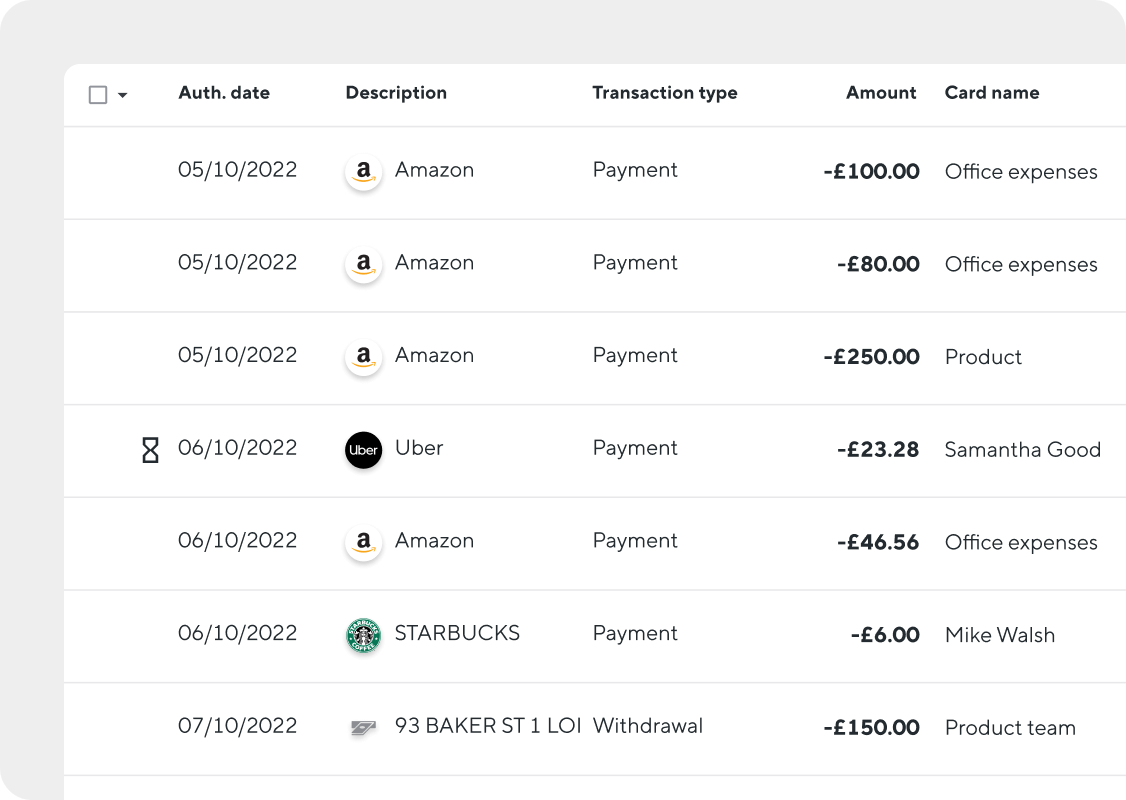Open the Samantha Good card name
Screen dimensions: 1126x800
pyautogui.click(x=1022, y=450)
